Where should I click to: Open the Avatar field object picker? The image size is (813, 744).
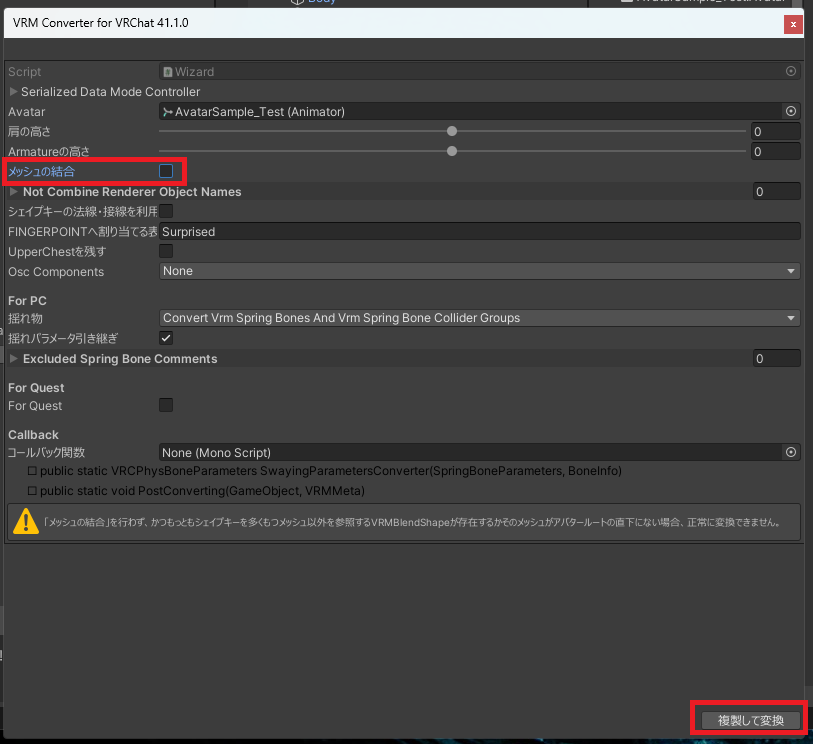pyautogui.click(x=790, y=111)
